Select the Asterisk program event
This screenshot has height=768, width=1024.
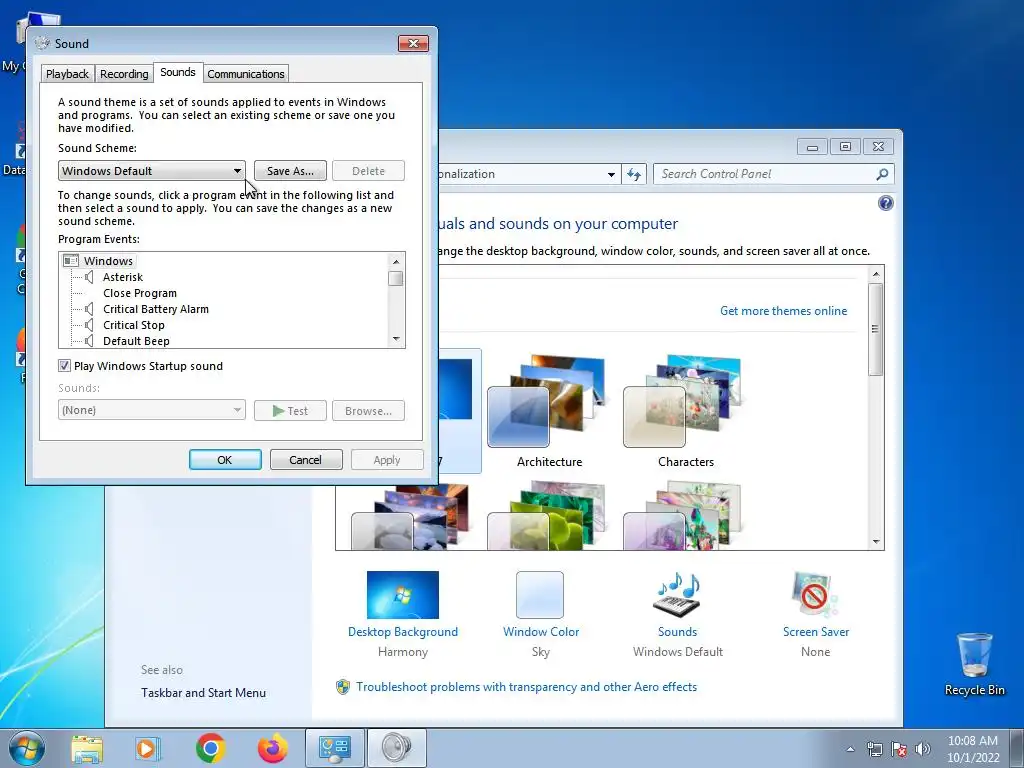(x=123, y=277)
